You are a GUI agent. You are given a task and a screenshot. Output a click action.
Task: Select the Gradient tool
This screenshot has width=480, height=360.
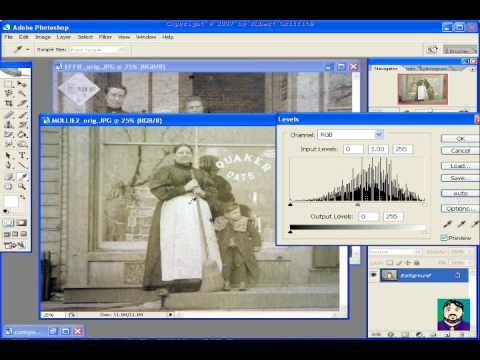click(x=22, y=135)
